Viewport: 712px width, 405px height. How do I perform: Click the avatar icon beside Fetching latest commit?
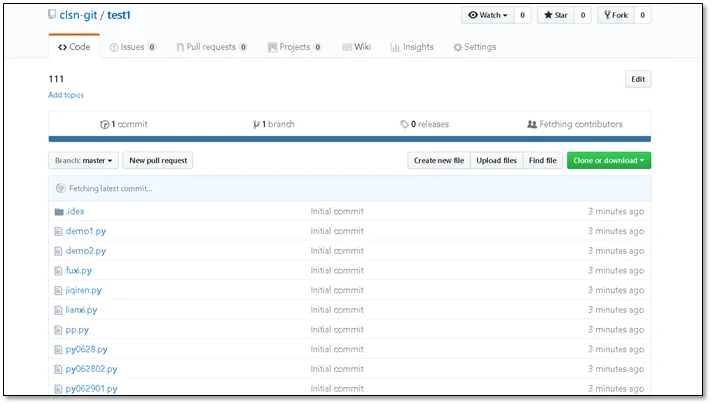(60, 188)
